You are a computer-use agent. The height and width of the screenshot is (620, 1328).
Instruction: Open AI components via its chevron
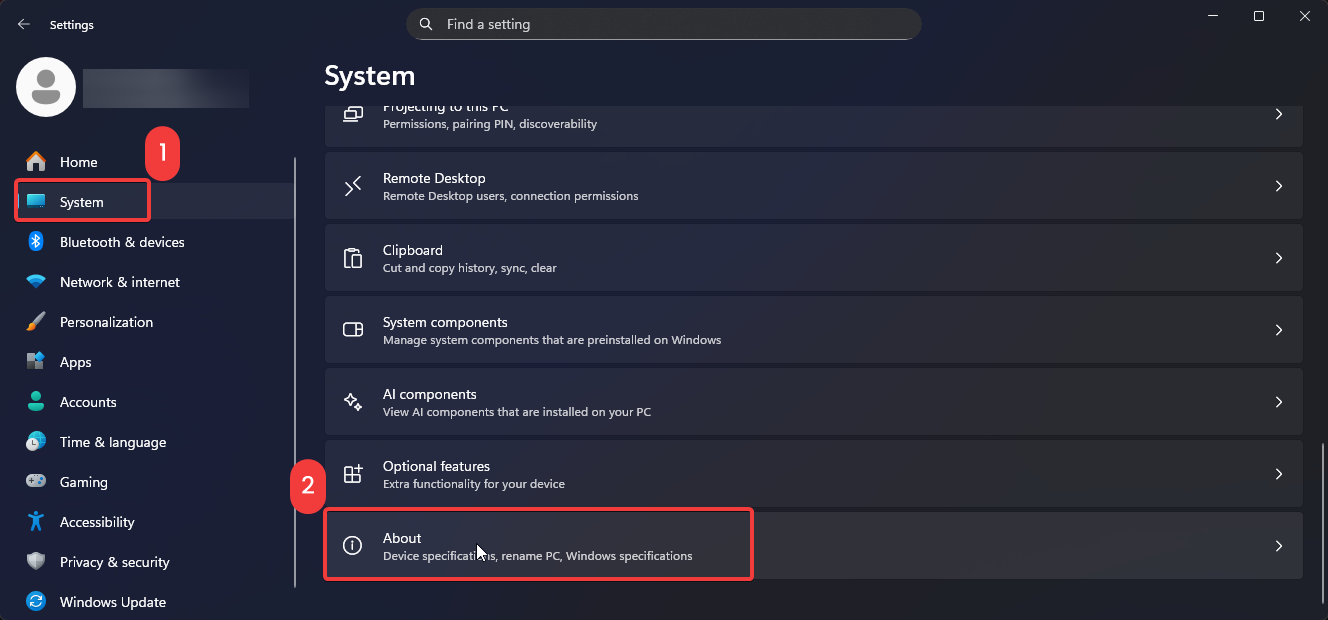click(x=1279, y=402)
